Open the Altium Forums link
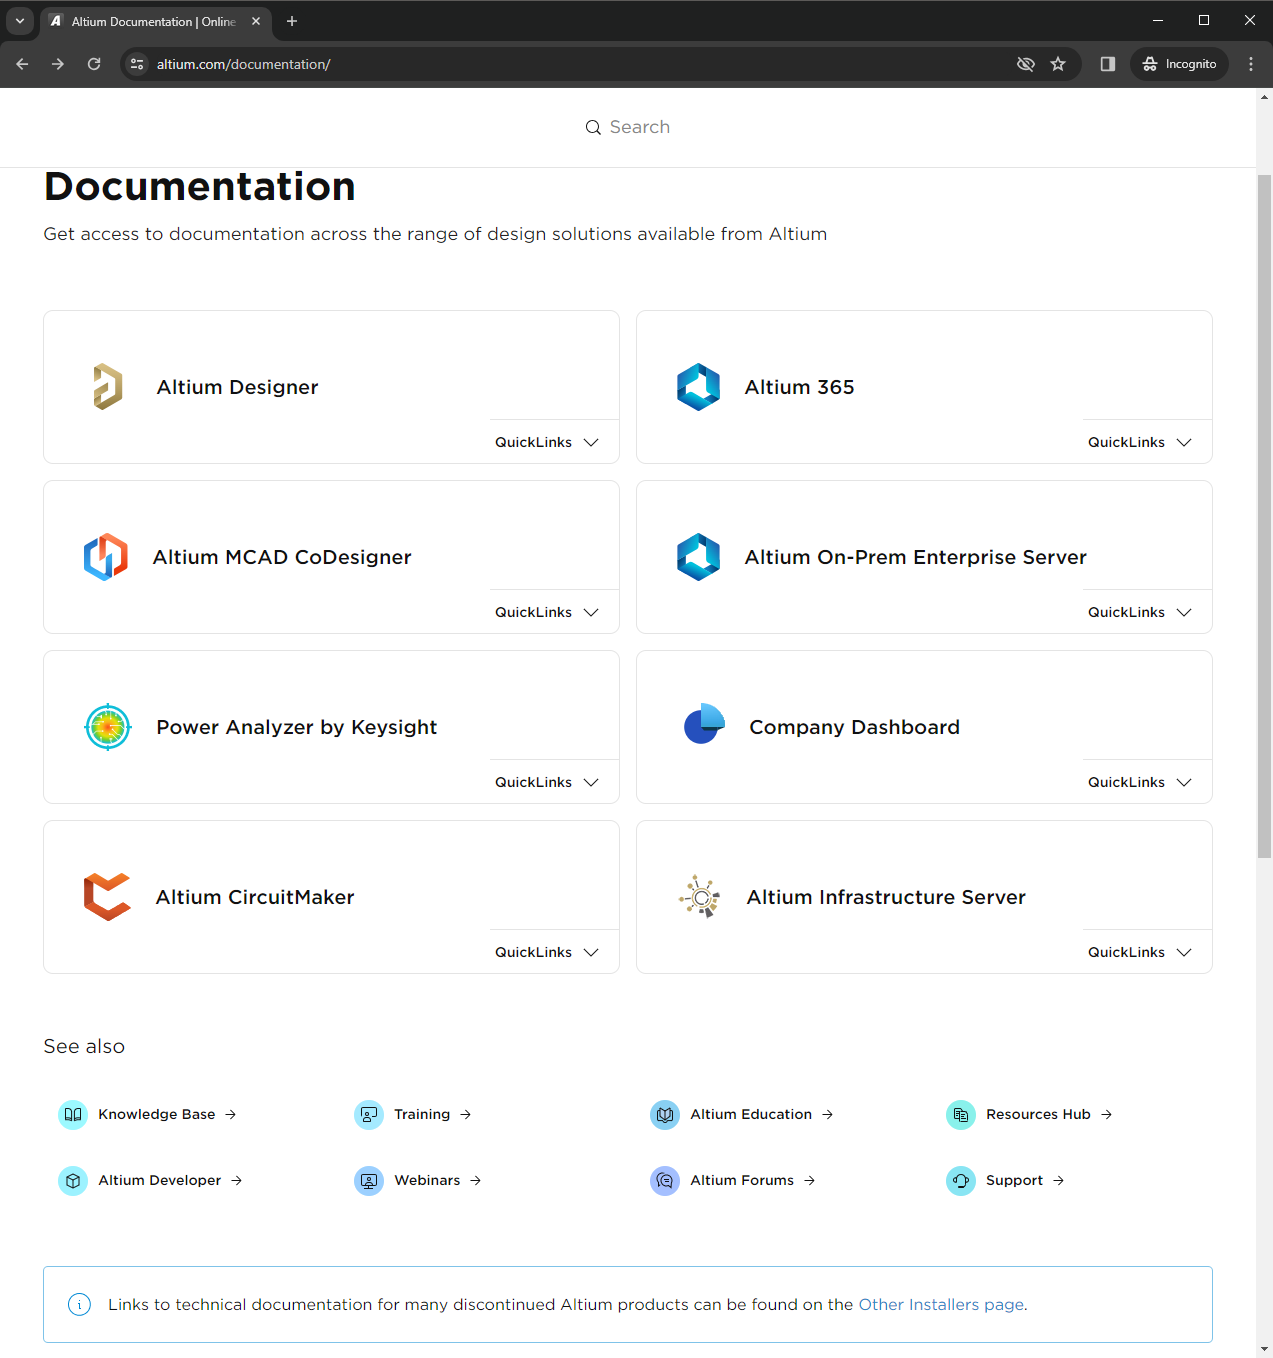This screenshot has height=1358, width=1273. point(752,1180)
